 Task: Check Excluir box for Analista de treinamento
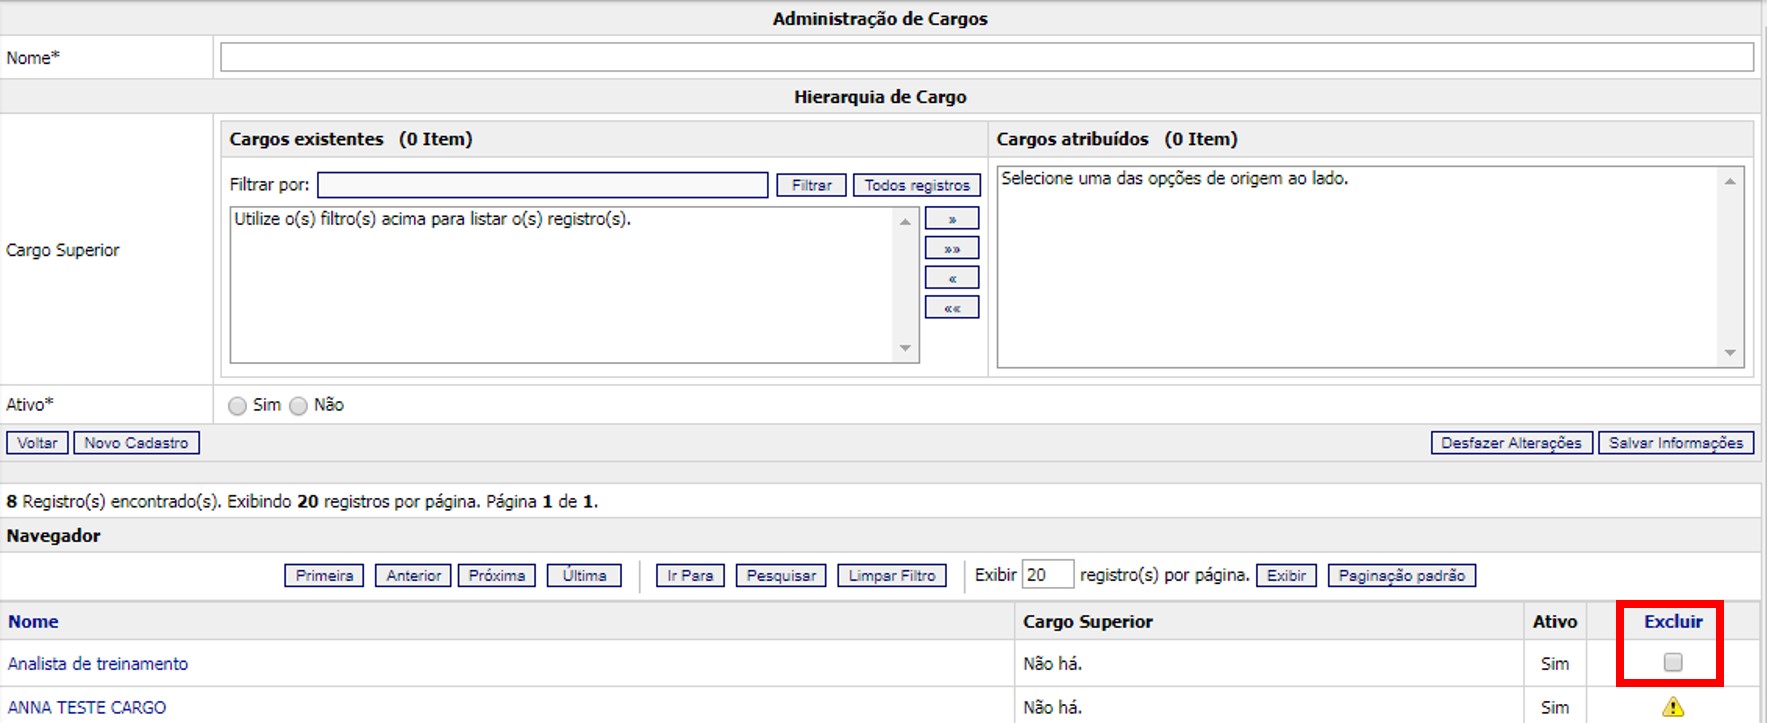point(1672,662)
